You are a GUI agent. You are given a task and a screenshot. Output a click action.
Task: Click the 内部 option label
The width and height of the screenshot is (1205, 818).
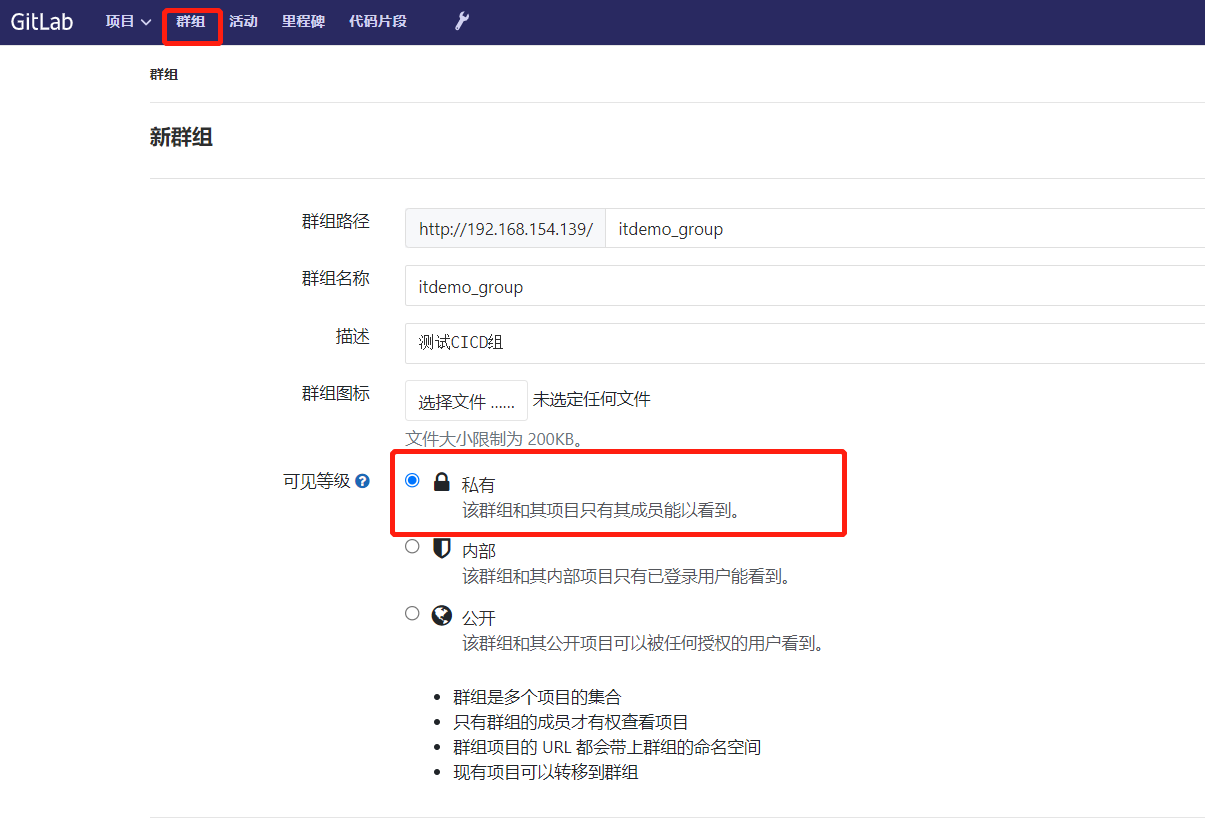479,551
